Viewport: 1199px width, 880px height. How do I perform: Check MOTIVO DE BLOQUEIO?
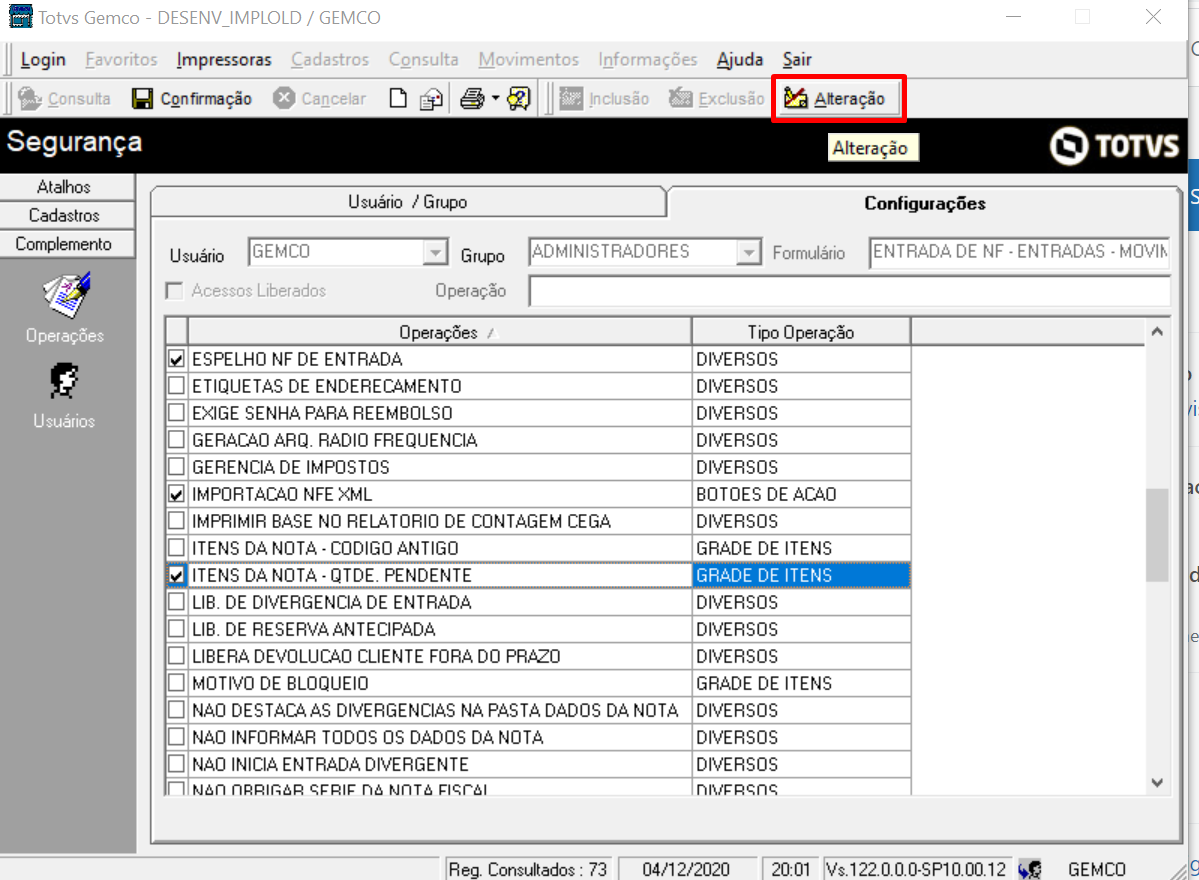tap(177, 683)
